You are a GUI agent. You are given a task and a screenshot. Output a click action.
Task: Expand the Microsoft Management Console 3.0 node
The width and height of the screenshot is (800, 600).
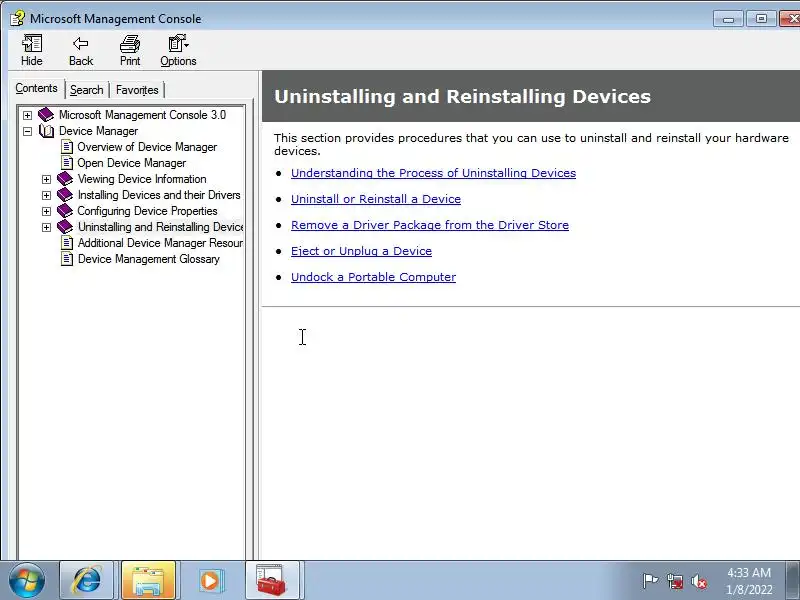click(28, 115)
